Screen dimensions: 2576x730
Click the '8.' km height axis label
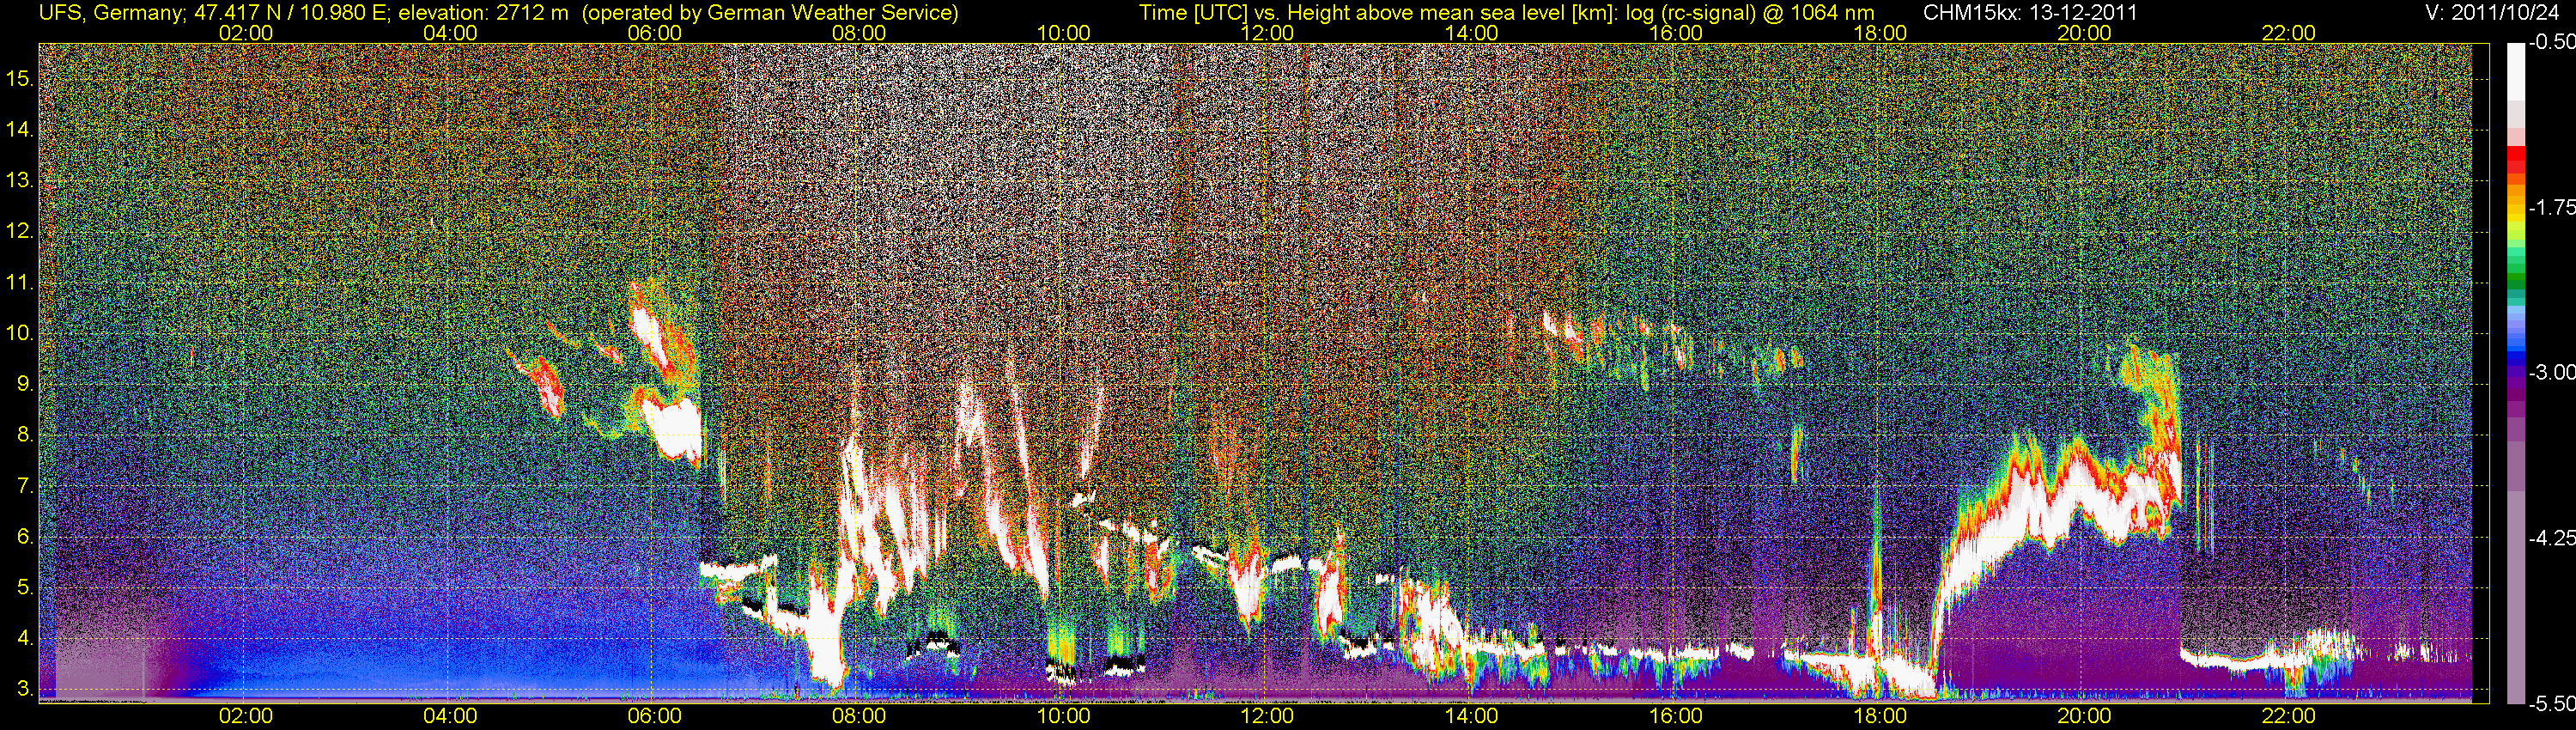[x=25, y=435]
